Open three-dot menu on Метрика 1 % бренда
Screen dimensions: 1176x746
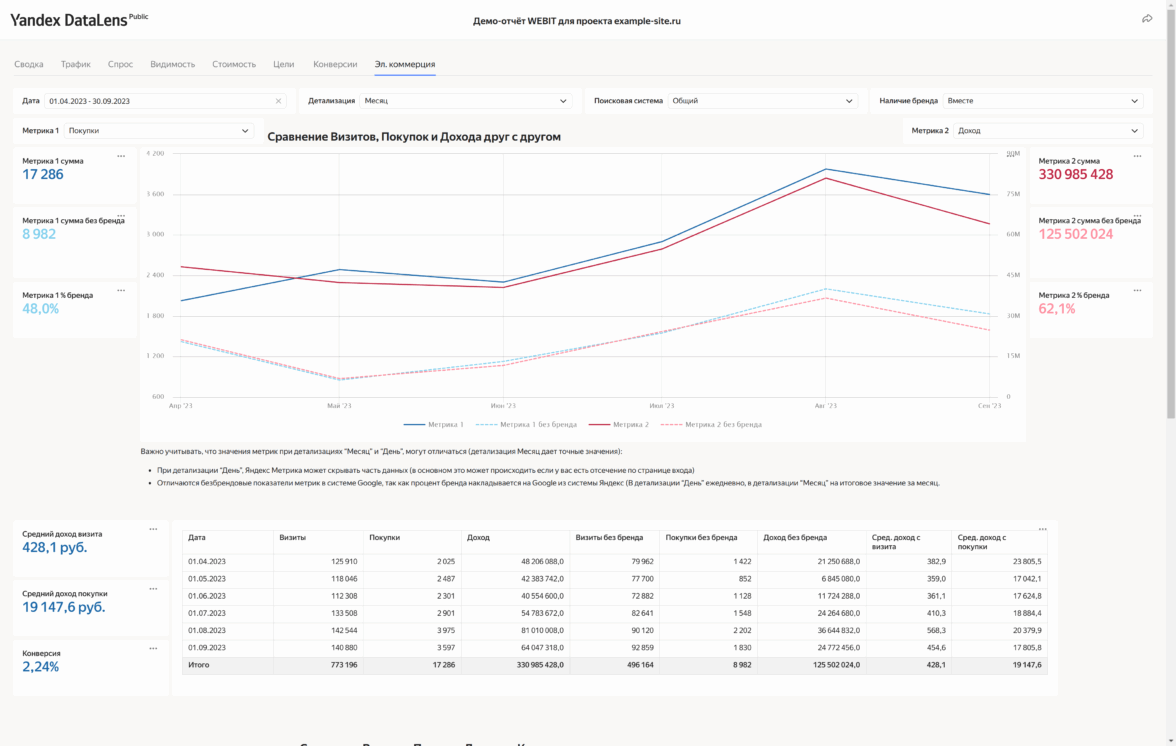121,291
